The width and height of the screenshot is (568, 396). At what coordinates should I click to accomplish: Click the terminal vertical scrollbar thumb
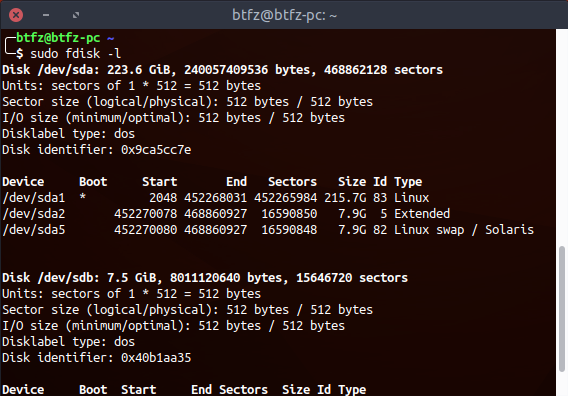562,309
